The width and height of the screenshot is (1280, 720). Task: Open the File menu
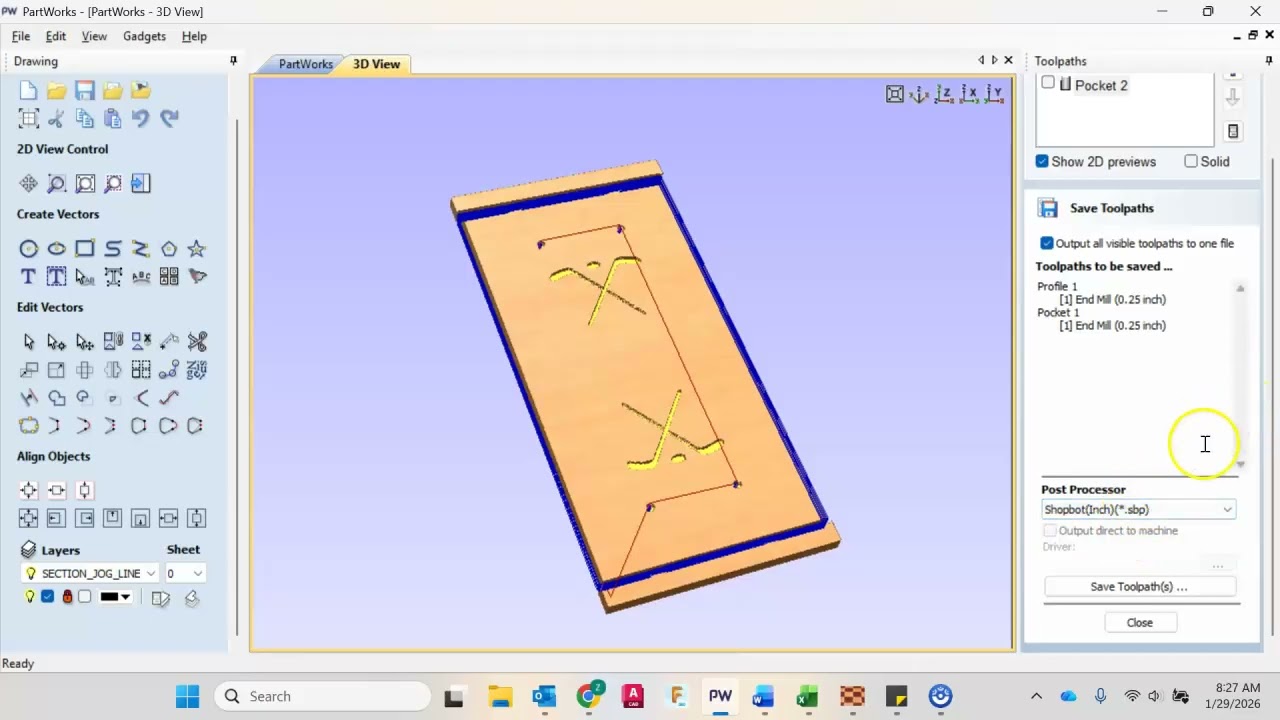pyautogui.click(x=21, y=36)
